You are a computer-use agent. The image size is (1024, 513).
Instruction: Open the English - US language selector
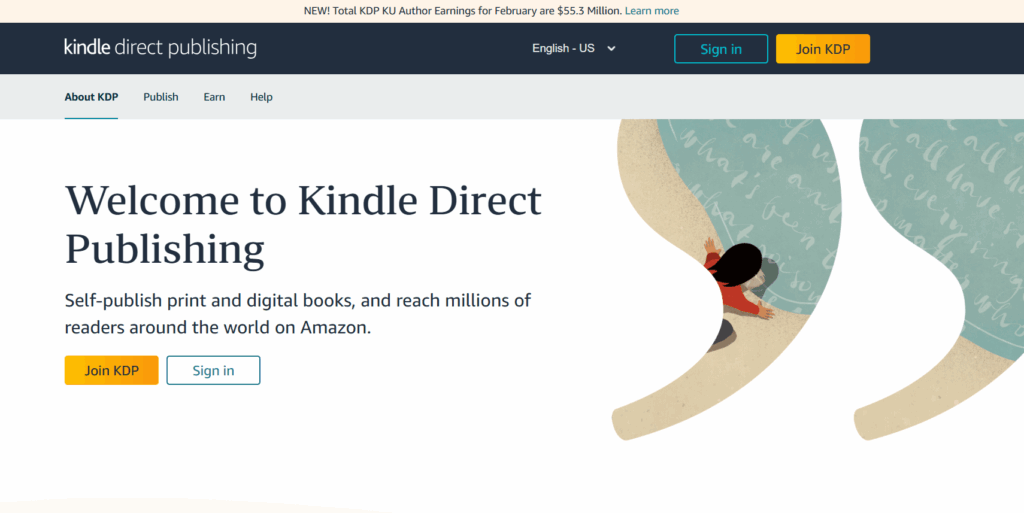point(574,48)
